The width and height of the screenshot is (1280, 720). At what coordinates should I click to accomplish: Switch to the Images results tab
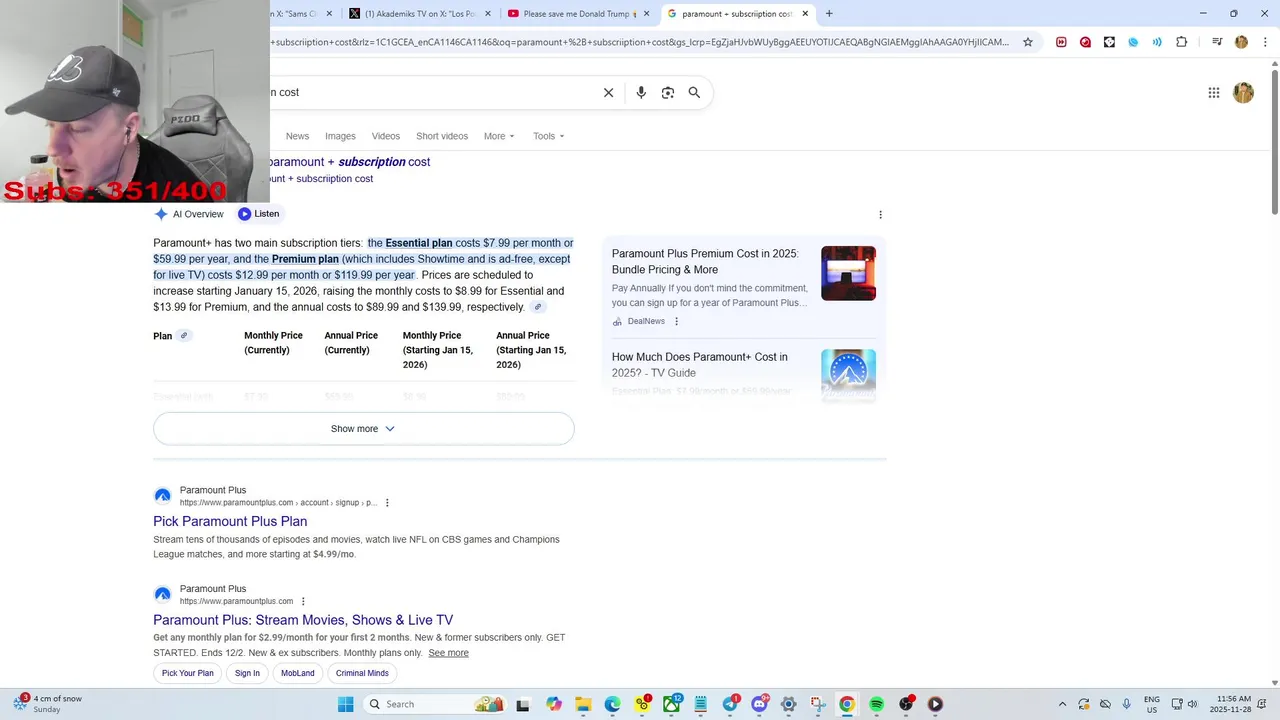pyautogui.click(x=340, y=136)
